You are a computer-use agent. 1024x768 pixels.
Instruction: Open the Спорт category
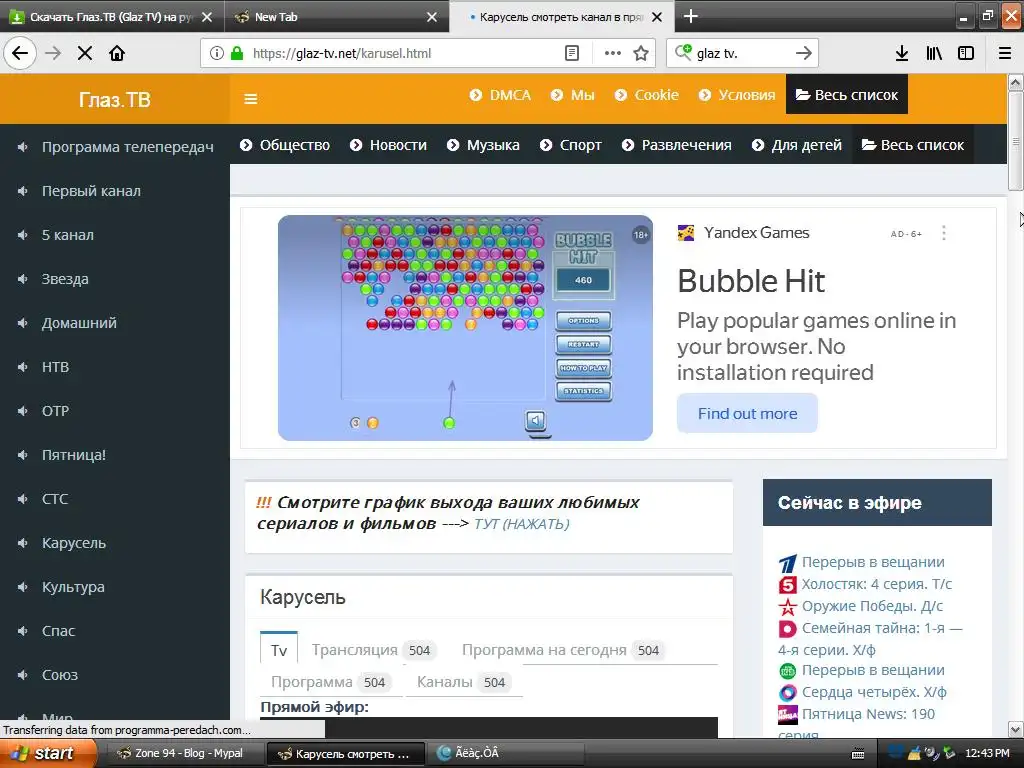(571, 145)
